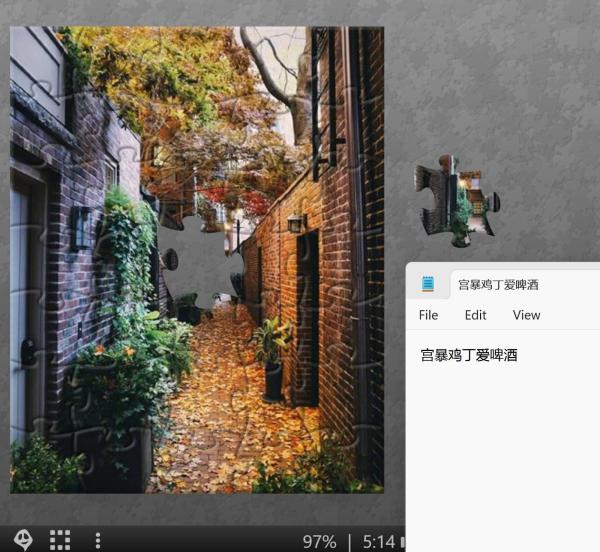Open the three-dot more options menu
Screen dimensions: 600x552
tap(97, 540)
